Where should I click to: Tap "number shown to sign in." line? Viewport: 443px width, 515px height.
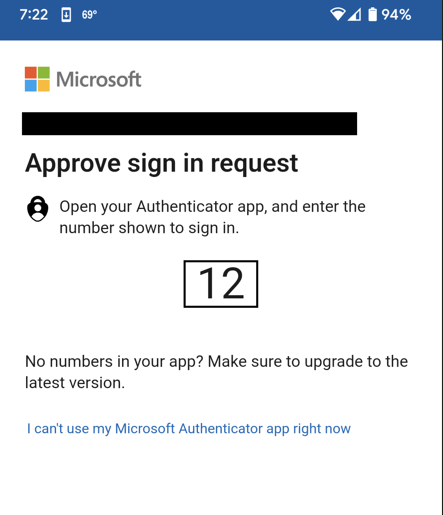(x=149, y=228)
